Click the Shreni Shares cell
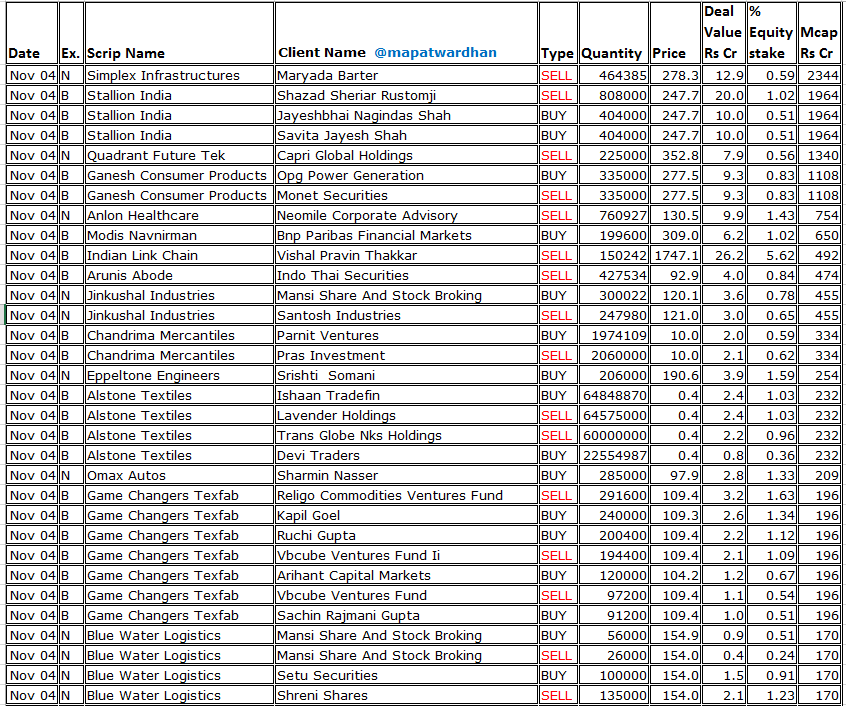Screen dimensions: 846x706 click(x=406, y=694)
